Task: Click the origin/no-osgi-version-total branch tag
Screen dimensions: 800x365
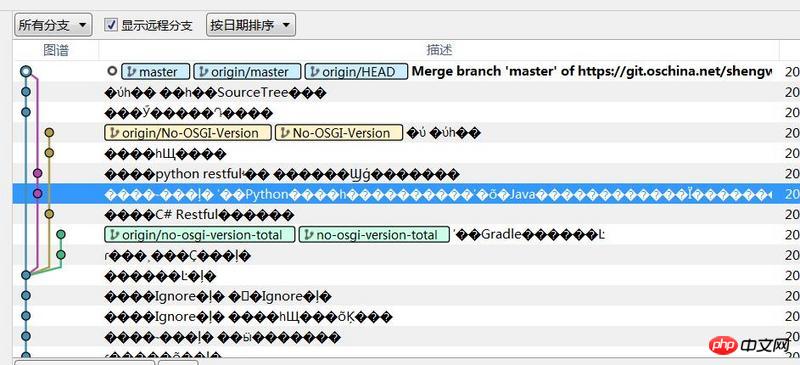Action: point(199,235)
